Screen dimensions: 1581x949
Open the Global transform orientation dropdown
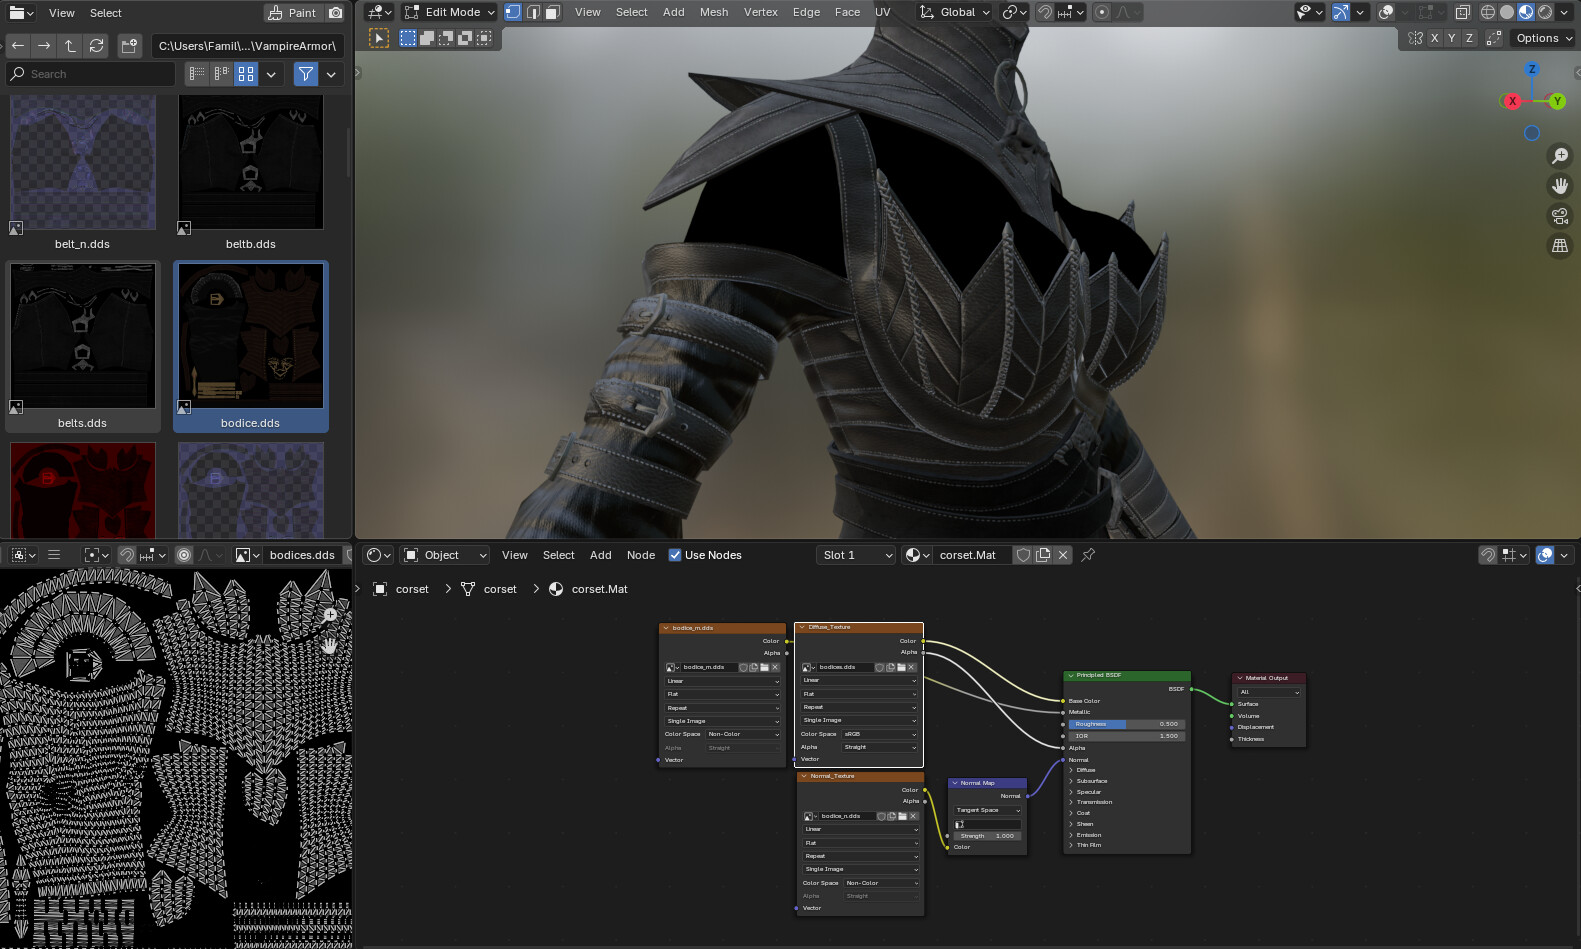pos(955,12)
